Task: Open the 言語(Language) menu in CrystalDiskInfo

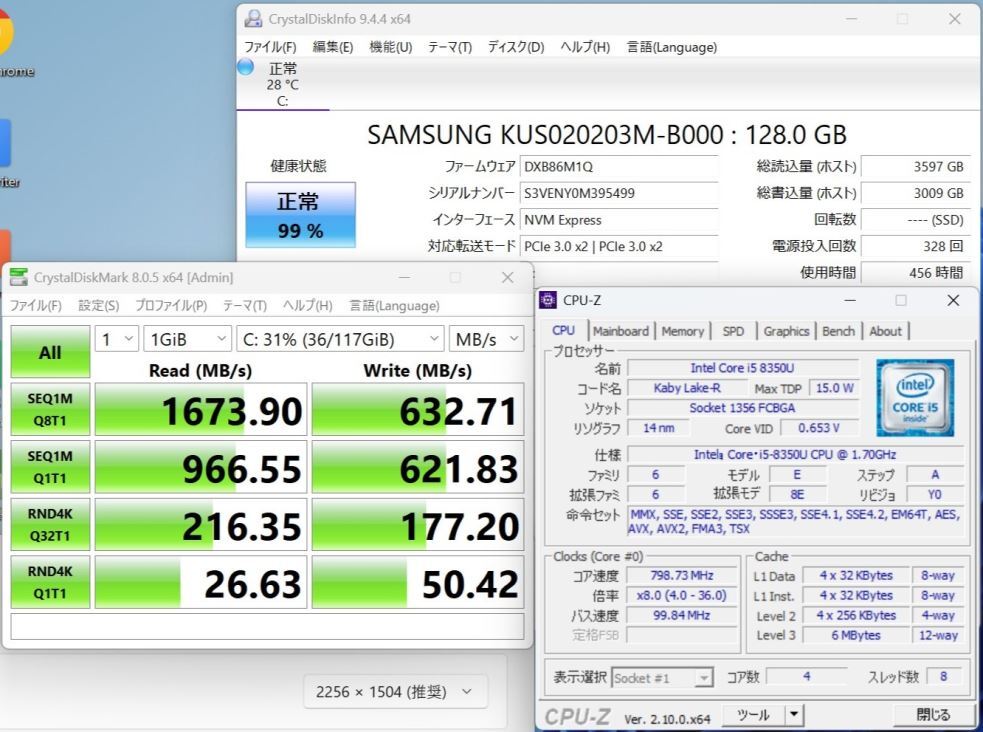Action: [672, 47]
